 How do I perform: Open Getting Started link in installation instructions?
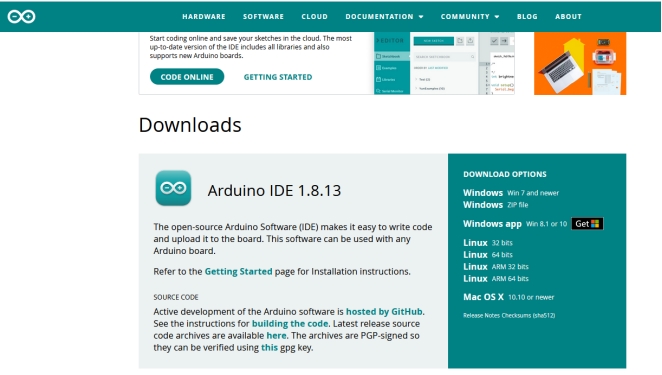coord(239,272)
